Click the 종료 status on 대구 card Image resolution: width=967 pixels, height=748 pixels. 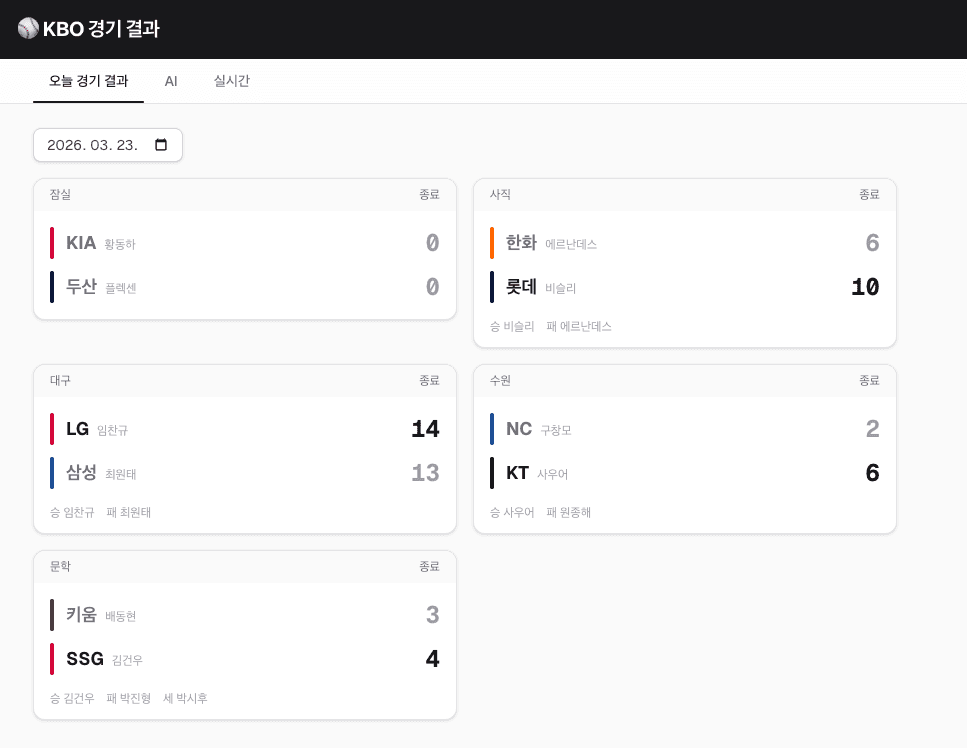[x=429, y=381]
